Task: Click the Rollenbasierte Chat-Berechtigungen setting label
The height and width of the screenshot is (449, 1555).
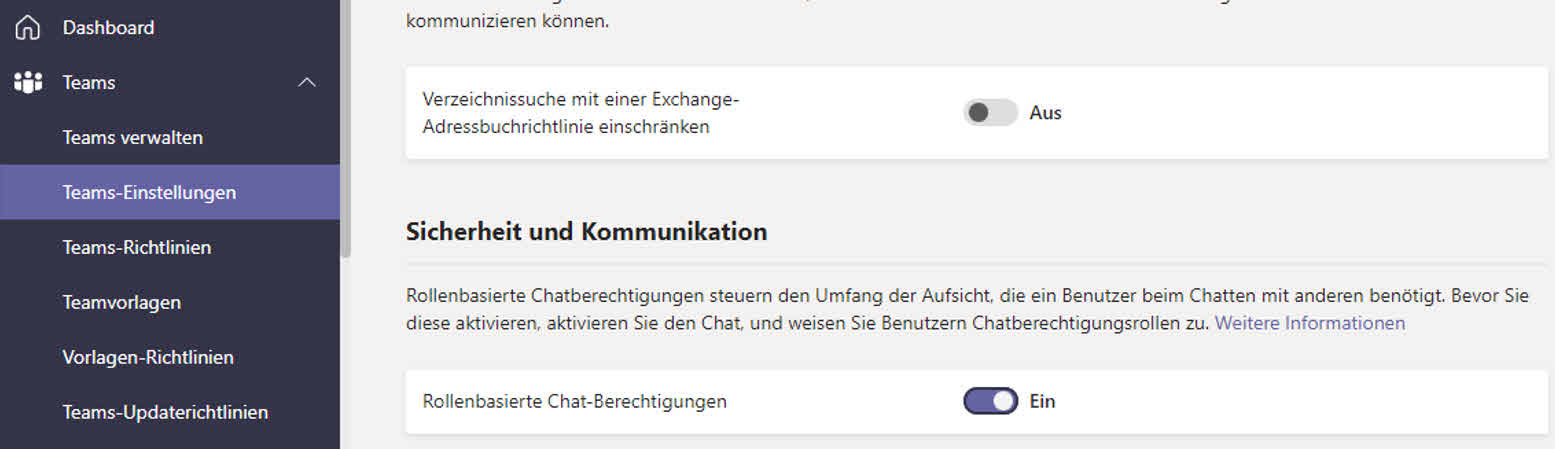Action: click(x=575, y=401)
